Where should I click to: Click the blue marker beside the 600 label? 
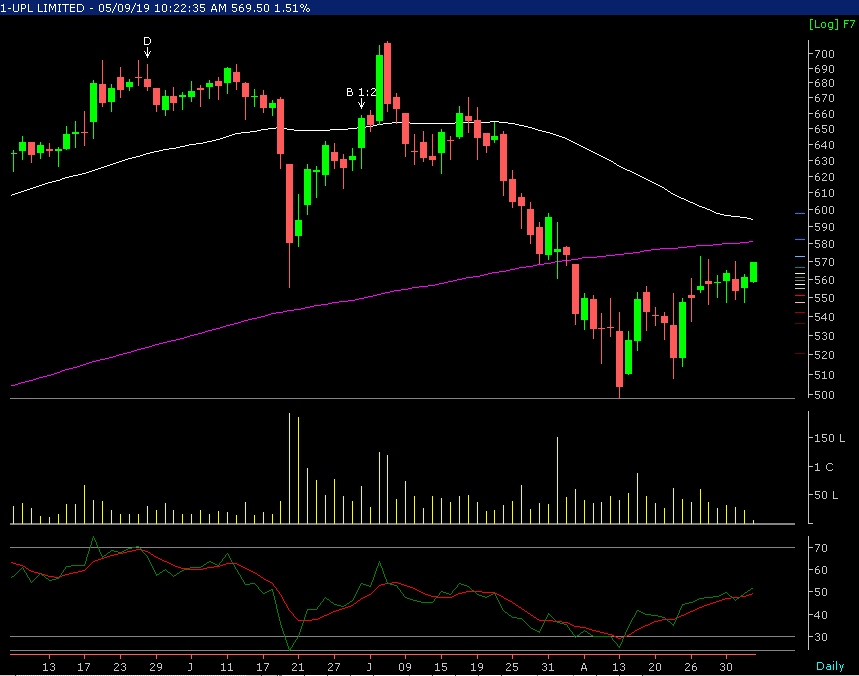[800, 213]
